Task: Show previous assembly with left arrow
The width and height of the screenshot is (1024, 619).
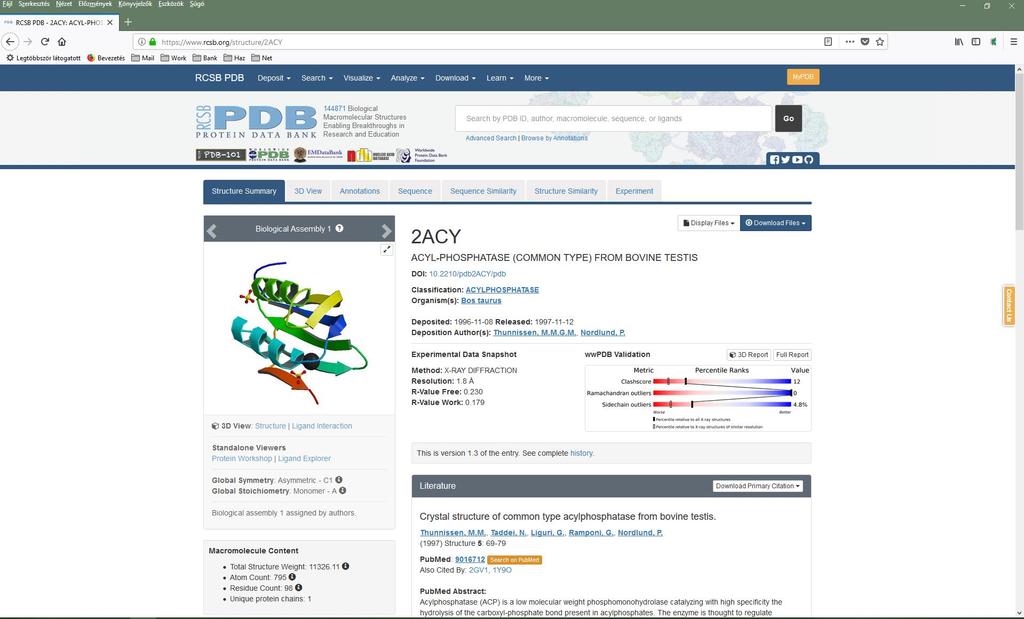Action: point(212,230)
